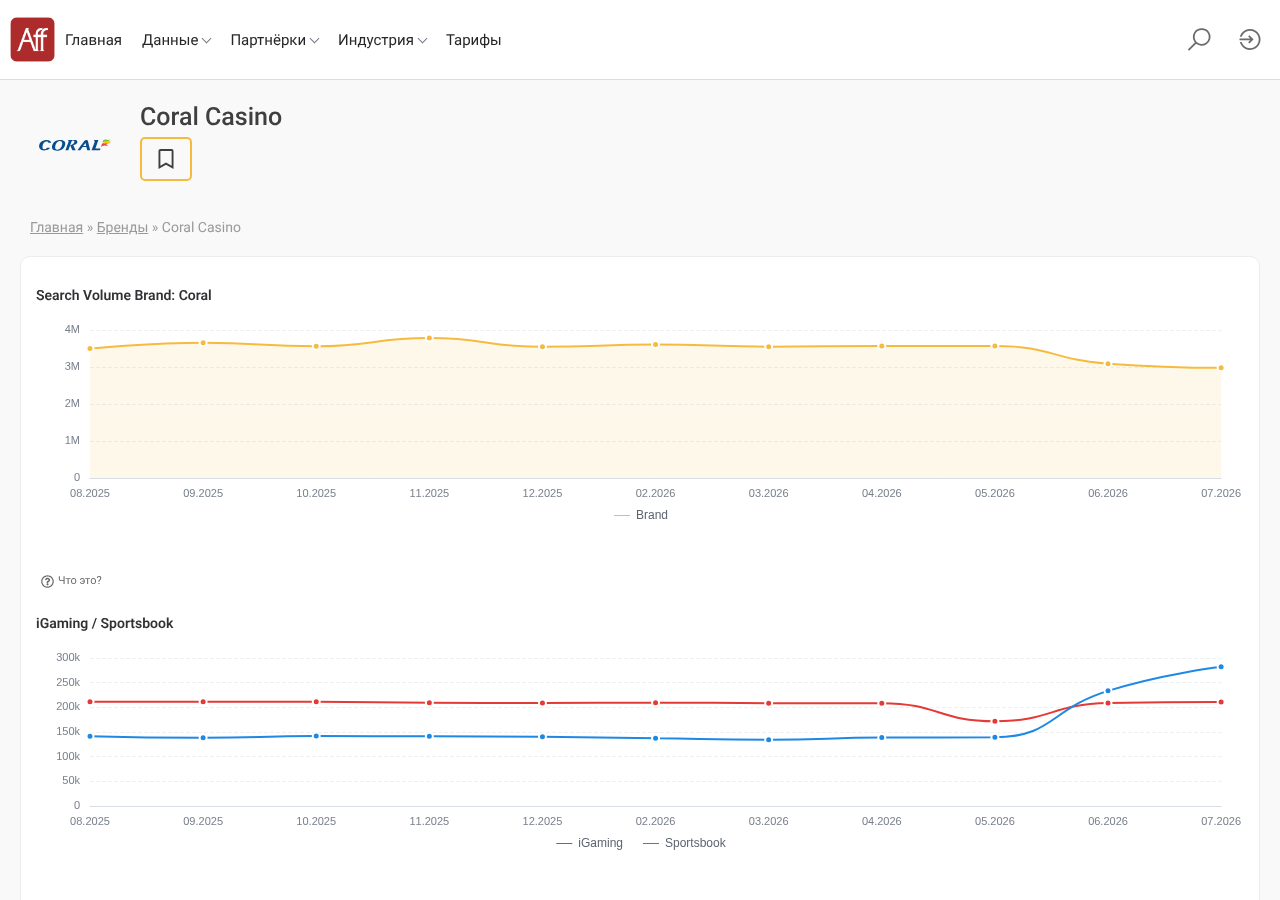Screen dimensions: 1280x900
Task: Select blue iGaming point at 03.2026
Action: (769, 740)
